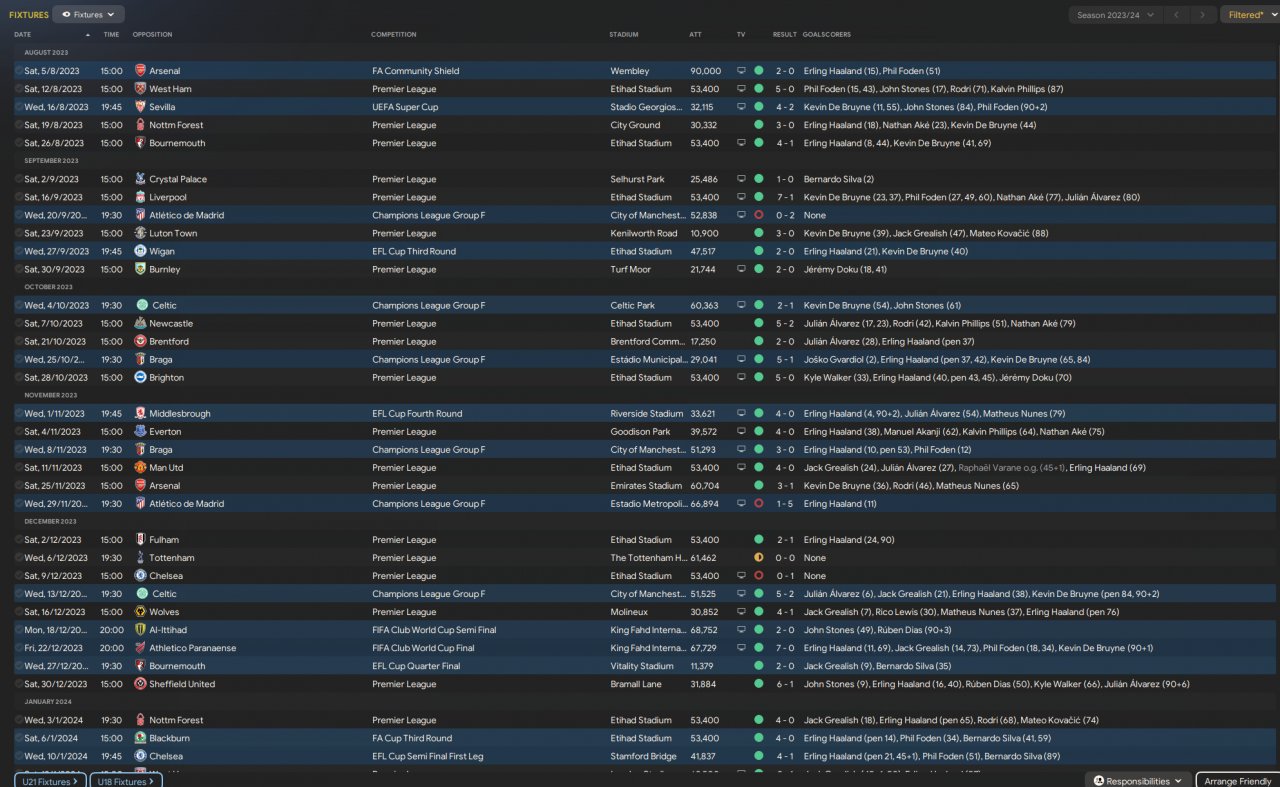Click the Middlesbrough club badge
The height and width of the screenshot is (787, 1280).
(x=140, y=413)
